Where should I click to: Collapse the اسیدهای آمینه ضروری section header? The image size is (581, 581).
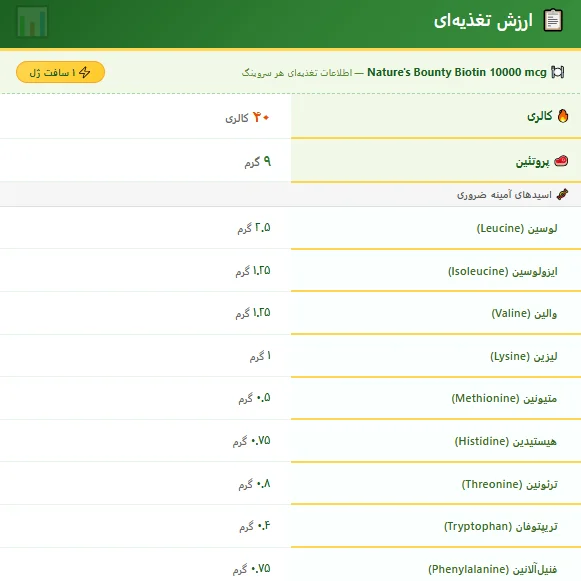coord(290,194)
